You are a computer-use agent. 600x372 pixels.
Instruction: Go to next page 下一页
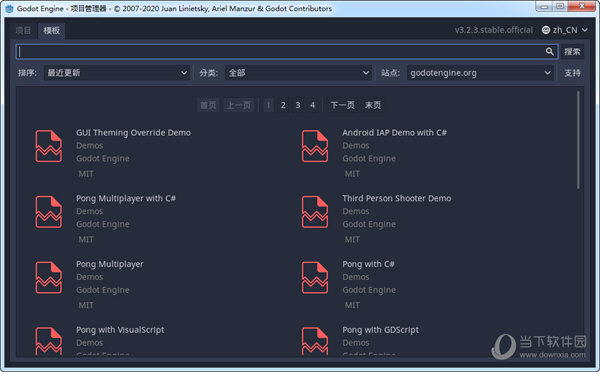click(x=342, y=105)
